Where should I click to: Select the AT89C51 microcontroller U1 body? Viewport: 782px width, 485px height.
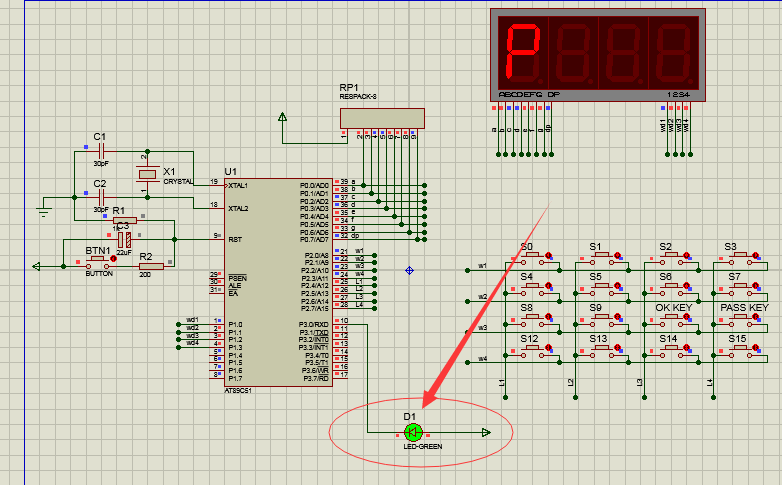(278, 282)
